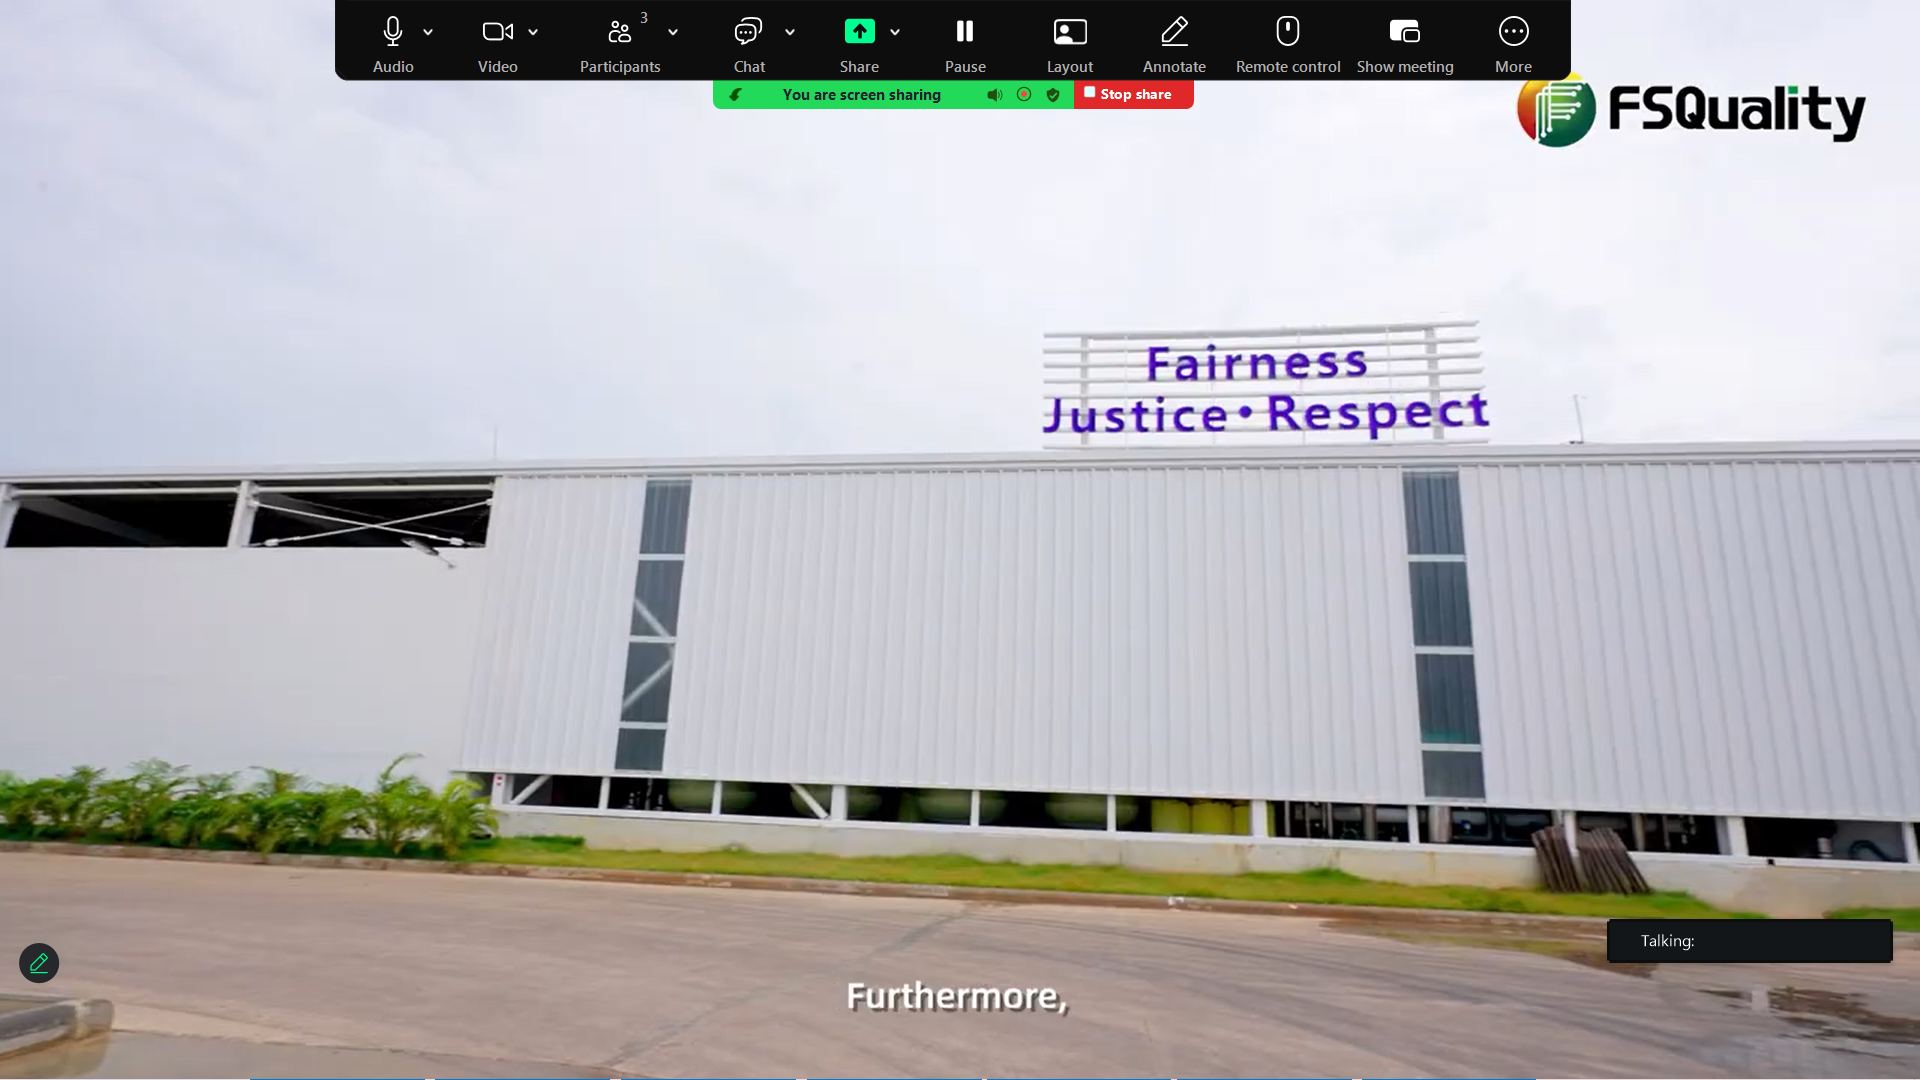This screenshot has height=1080, width=1920.
Task: Click the red Stop share button
Action: click(1133, 94)
